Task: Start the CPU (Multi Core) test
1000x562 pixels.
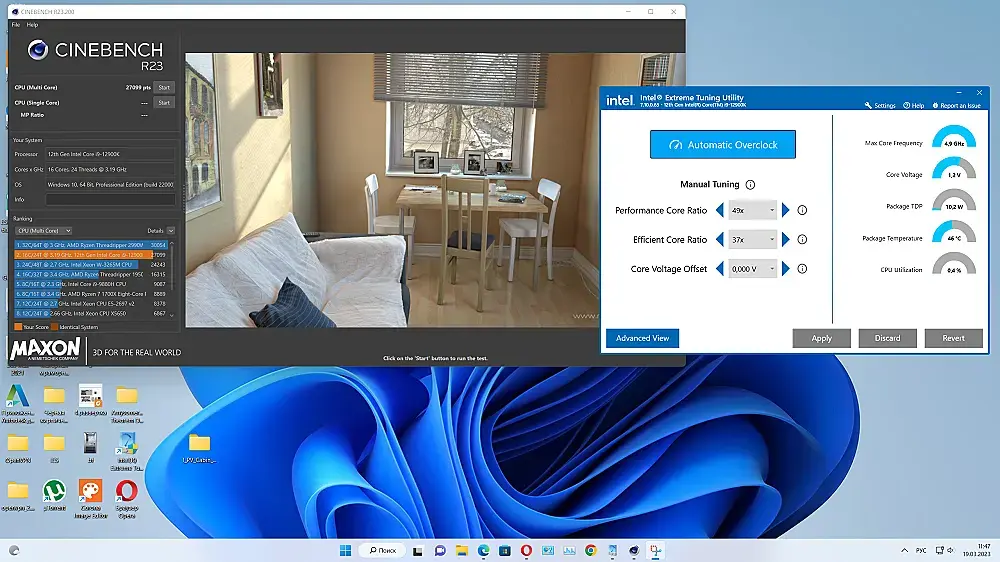Action: (x=164, y=87)
